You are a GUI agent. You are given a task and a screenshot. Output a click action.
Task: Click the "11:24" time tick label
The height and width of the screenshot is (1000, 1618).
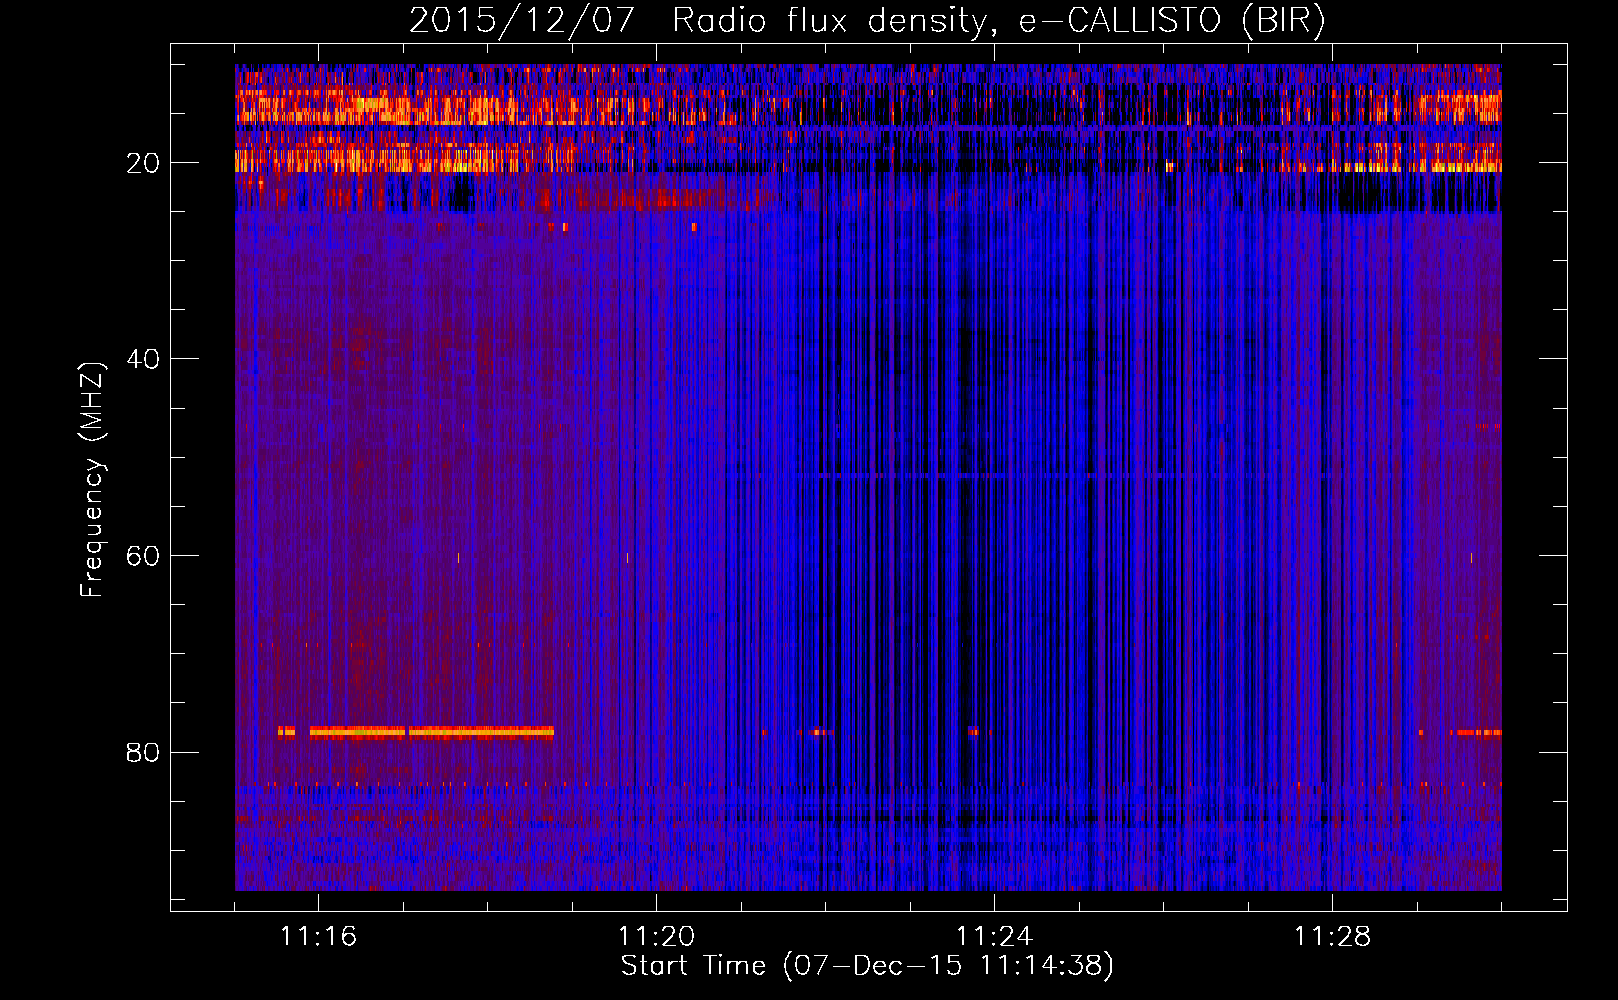pyautogui.click(x=995, y=936)
